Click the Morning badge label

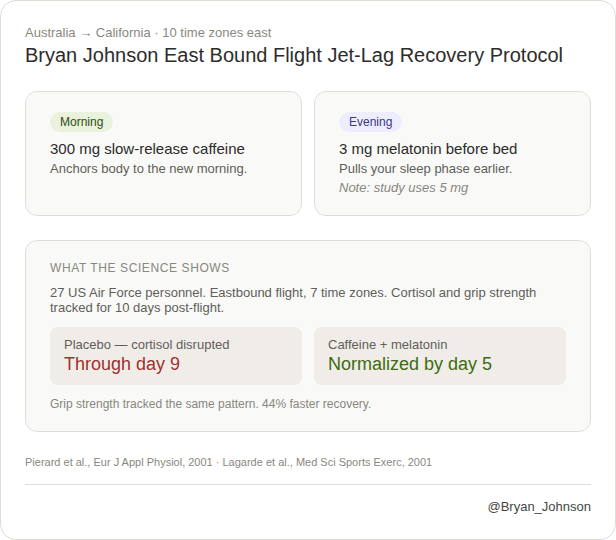81,122
